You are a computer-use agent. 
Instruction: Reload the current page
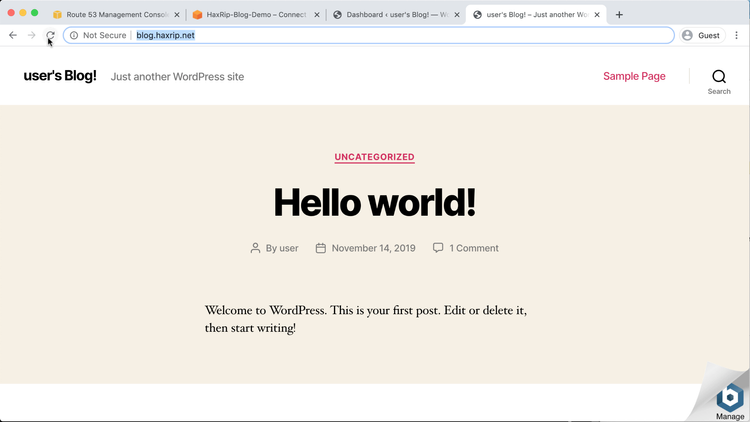tap(50, 35)
